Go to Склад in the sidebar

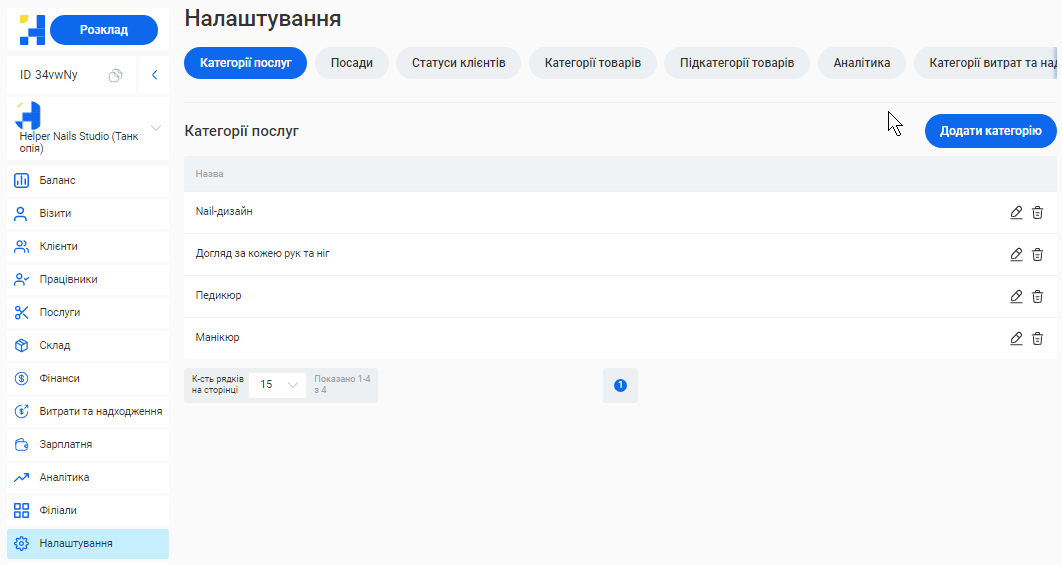54,345
